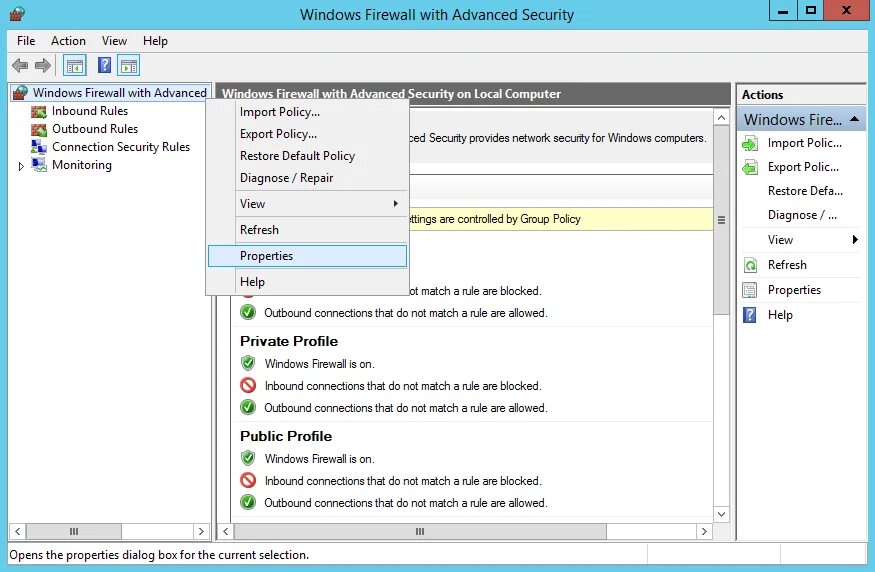The width and height of the screenshot is (875, 572).
Task: Click the Outbound Rules brick wall icon
Action: point(39,129)
